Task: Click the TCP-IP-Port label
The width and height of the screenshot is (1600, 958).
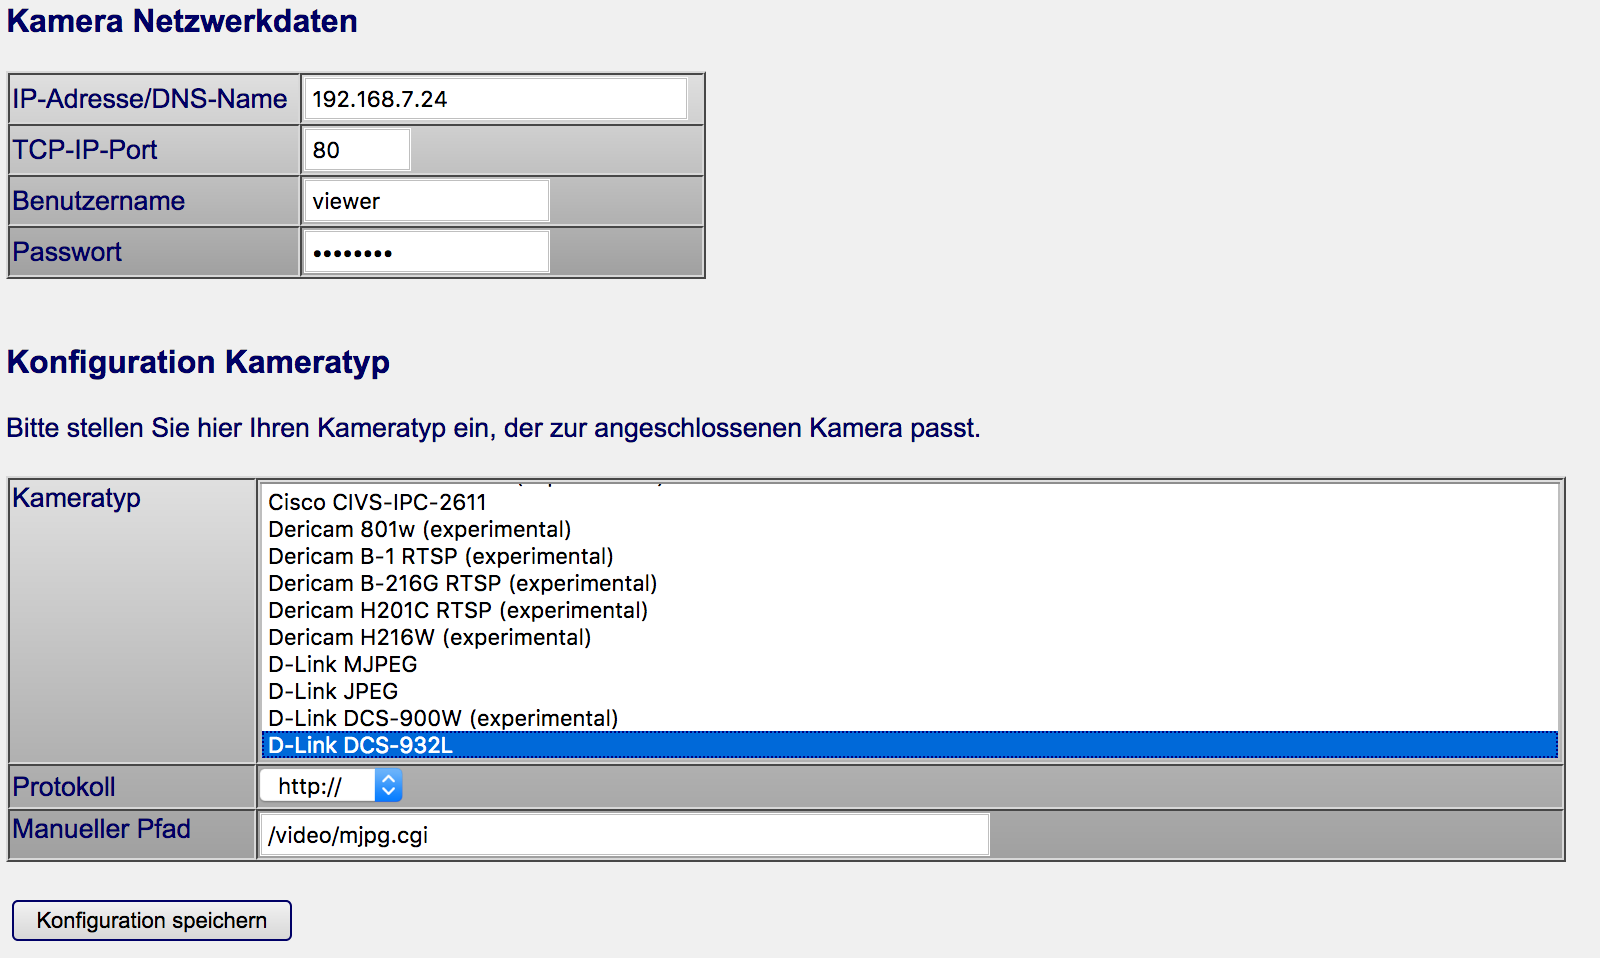Action: click(85, 150)
